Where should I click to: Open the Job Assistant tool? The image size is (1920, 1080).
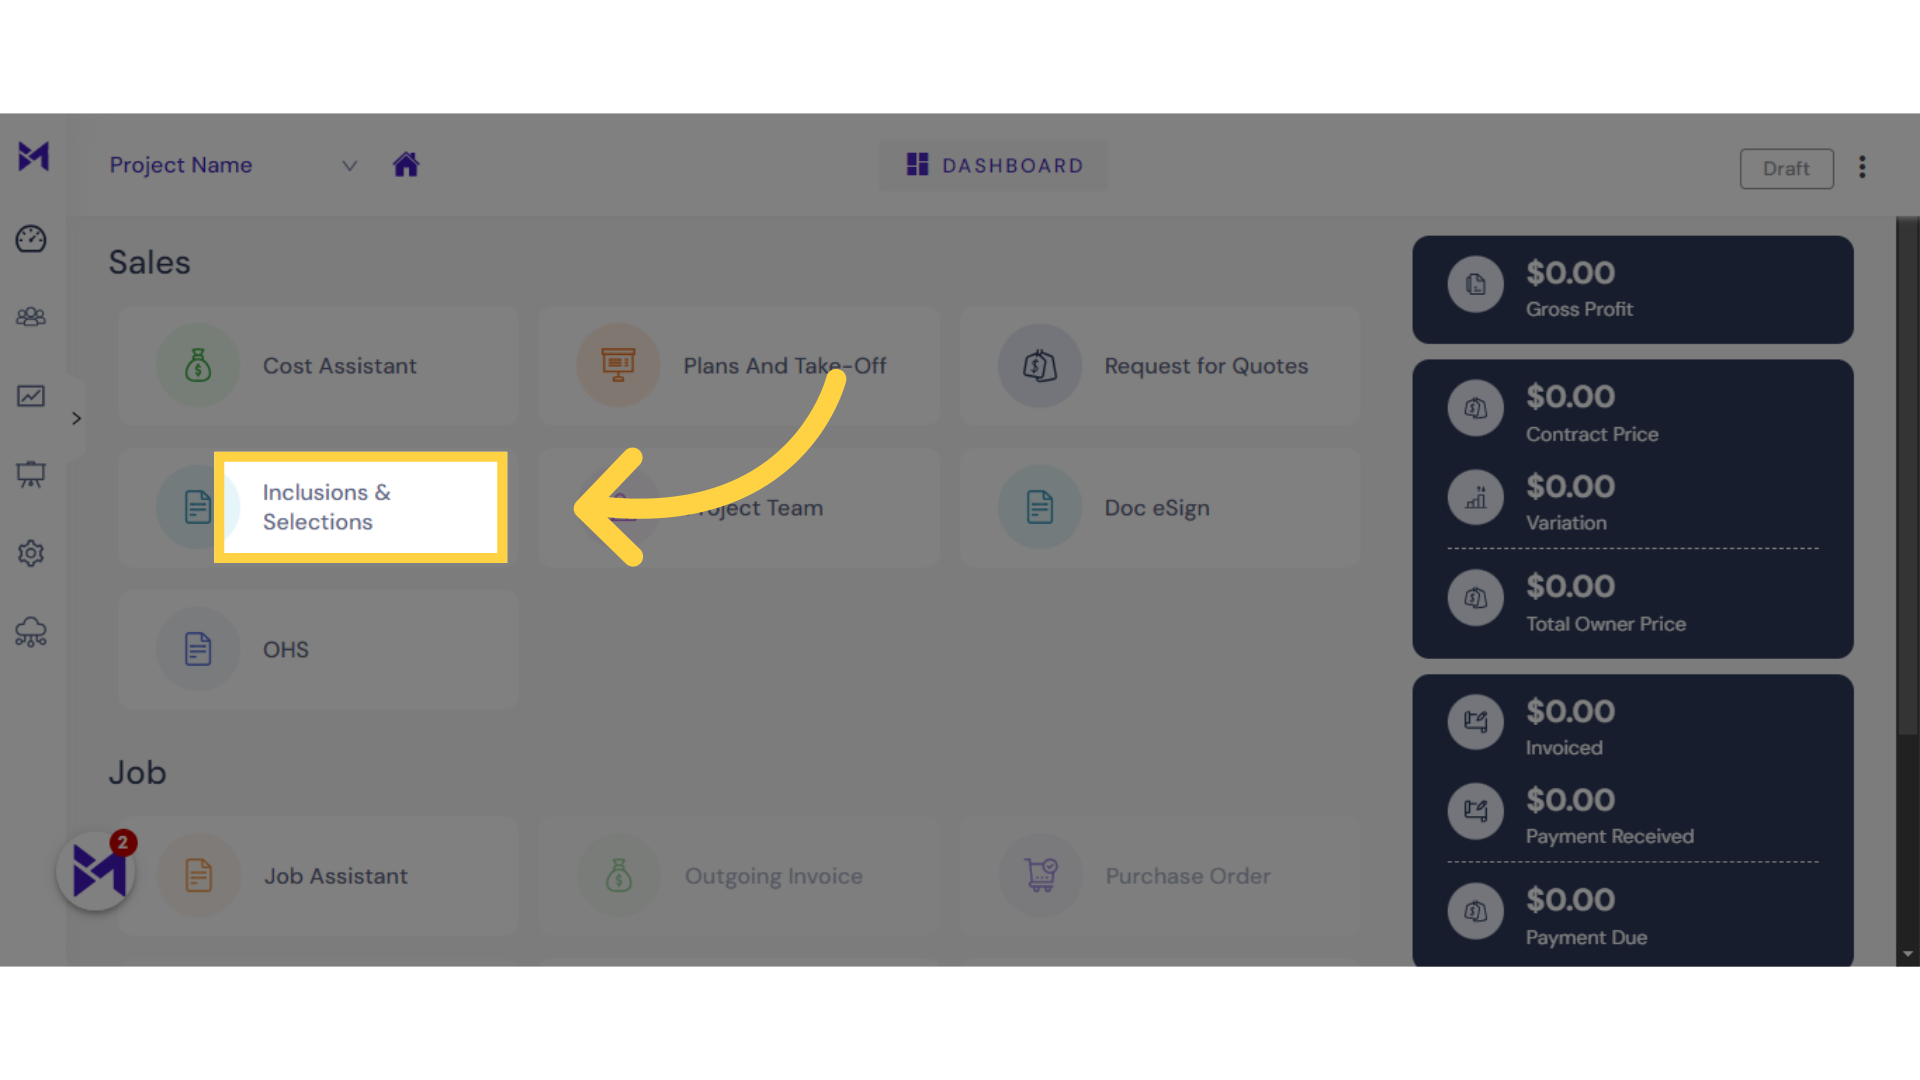pos(335,876)
